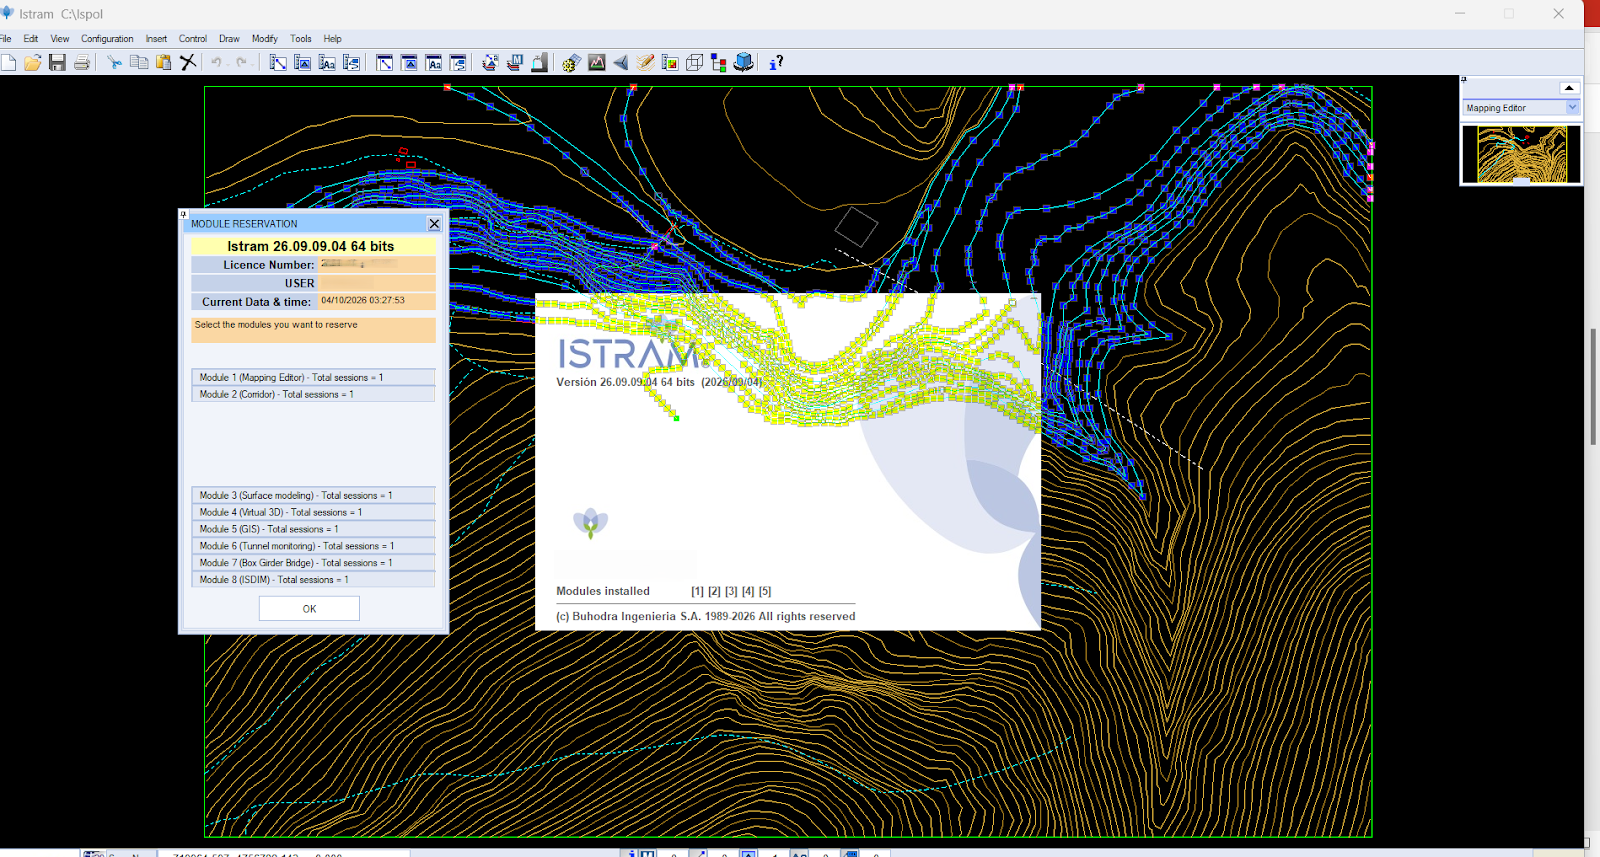Select the insert line tool icon

[278, 62]
